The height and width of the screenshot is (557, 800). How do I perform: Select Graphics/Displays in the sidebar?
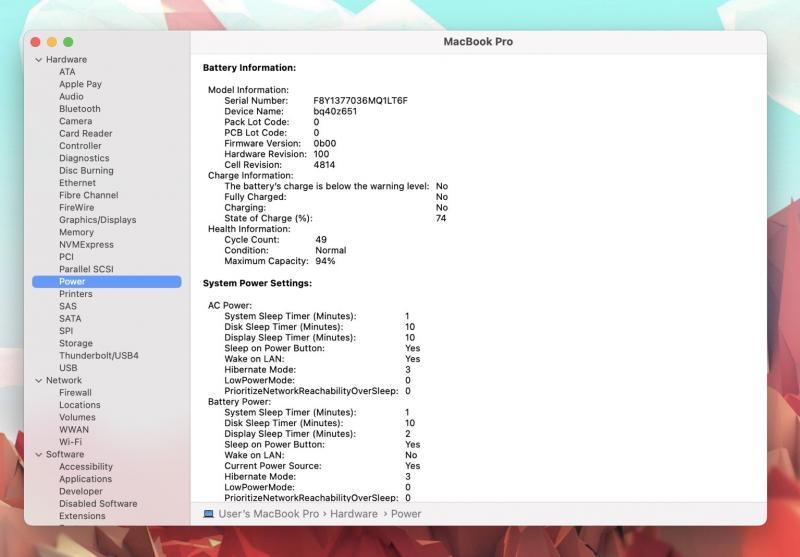tap(97, 220)
